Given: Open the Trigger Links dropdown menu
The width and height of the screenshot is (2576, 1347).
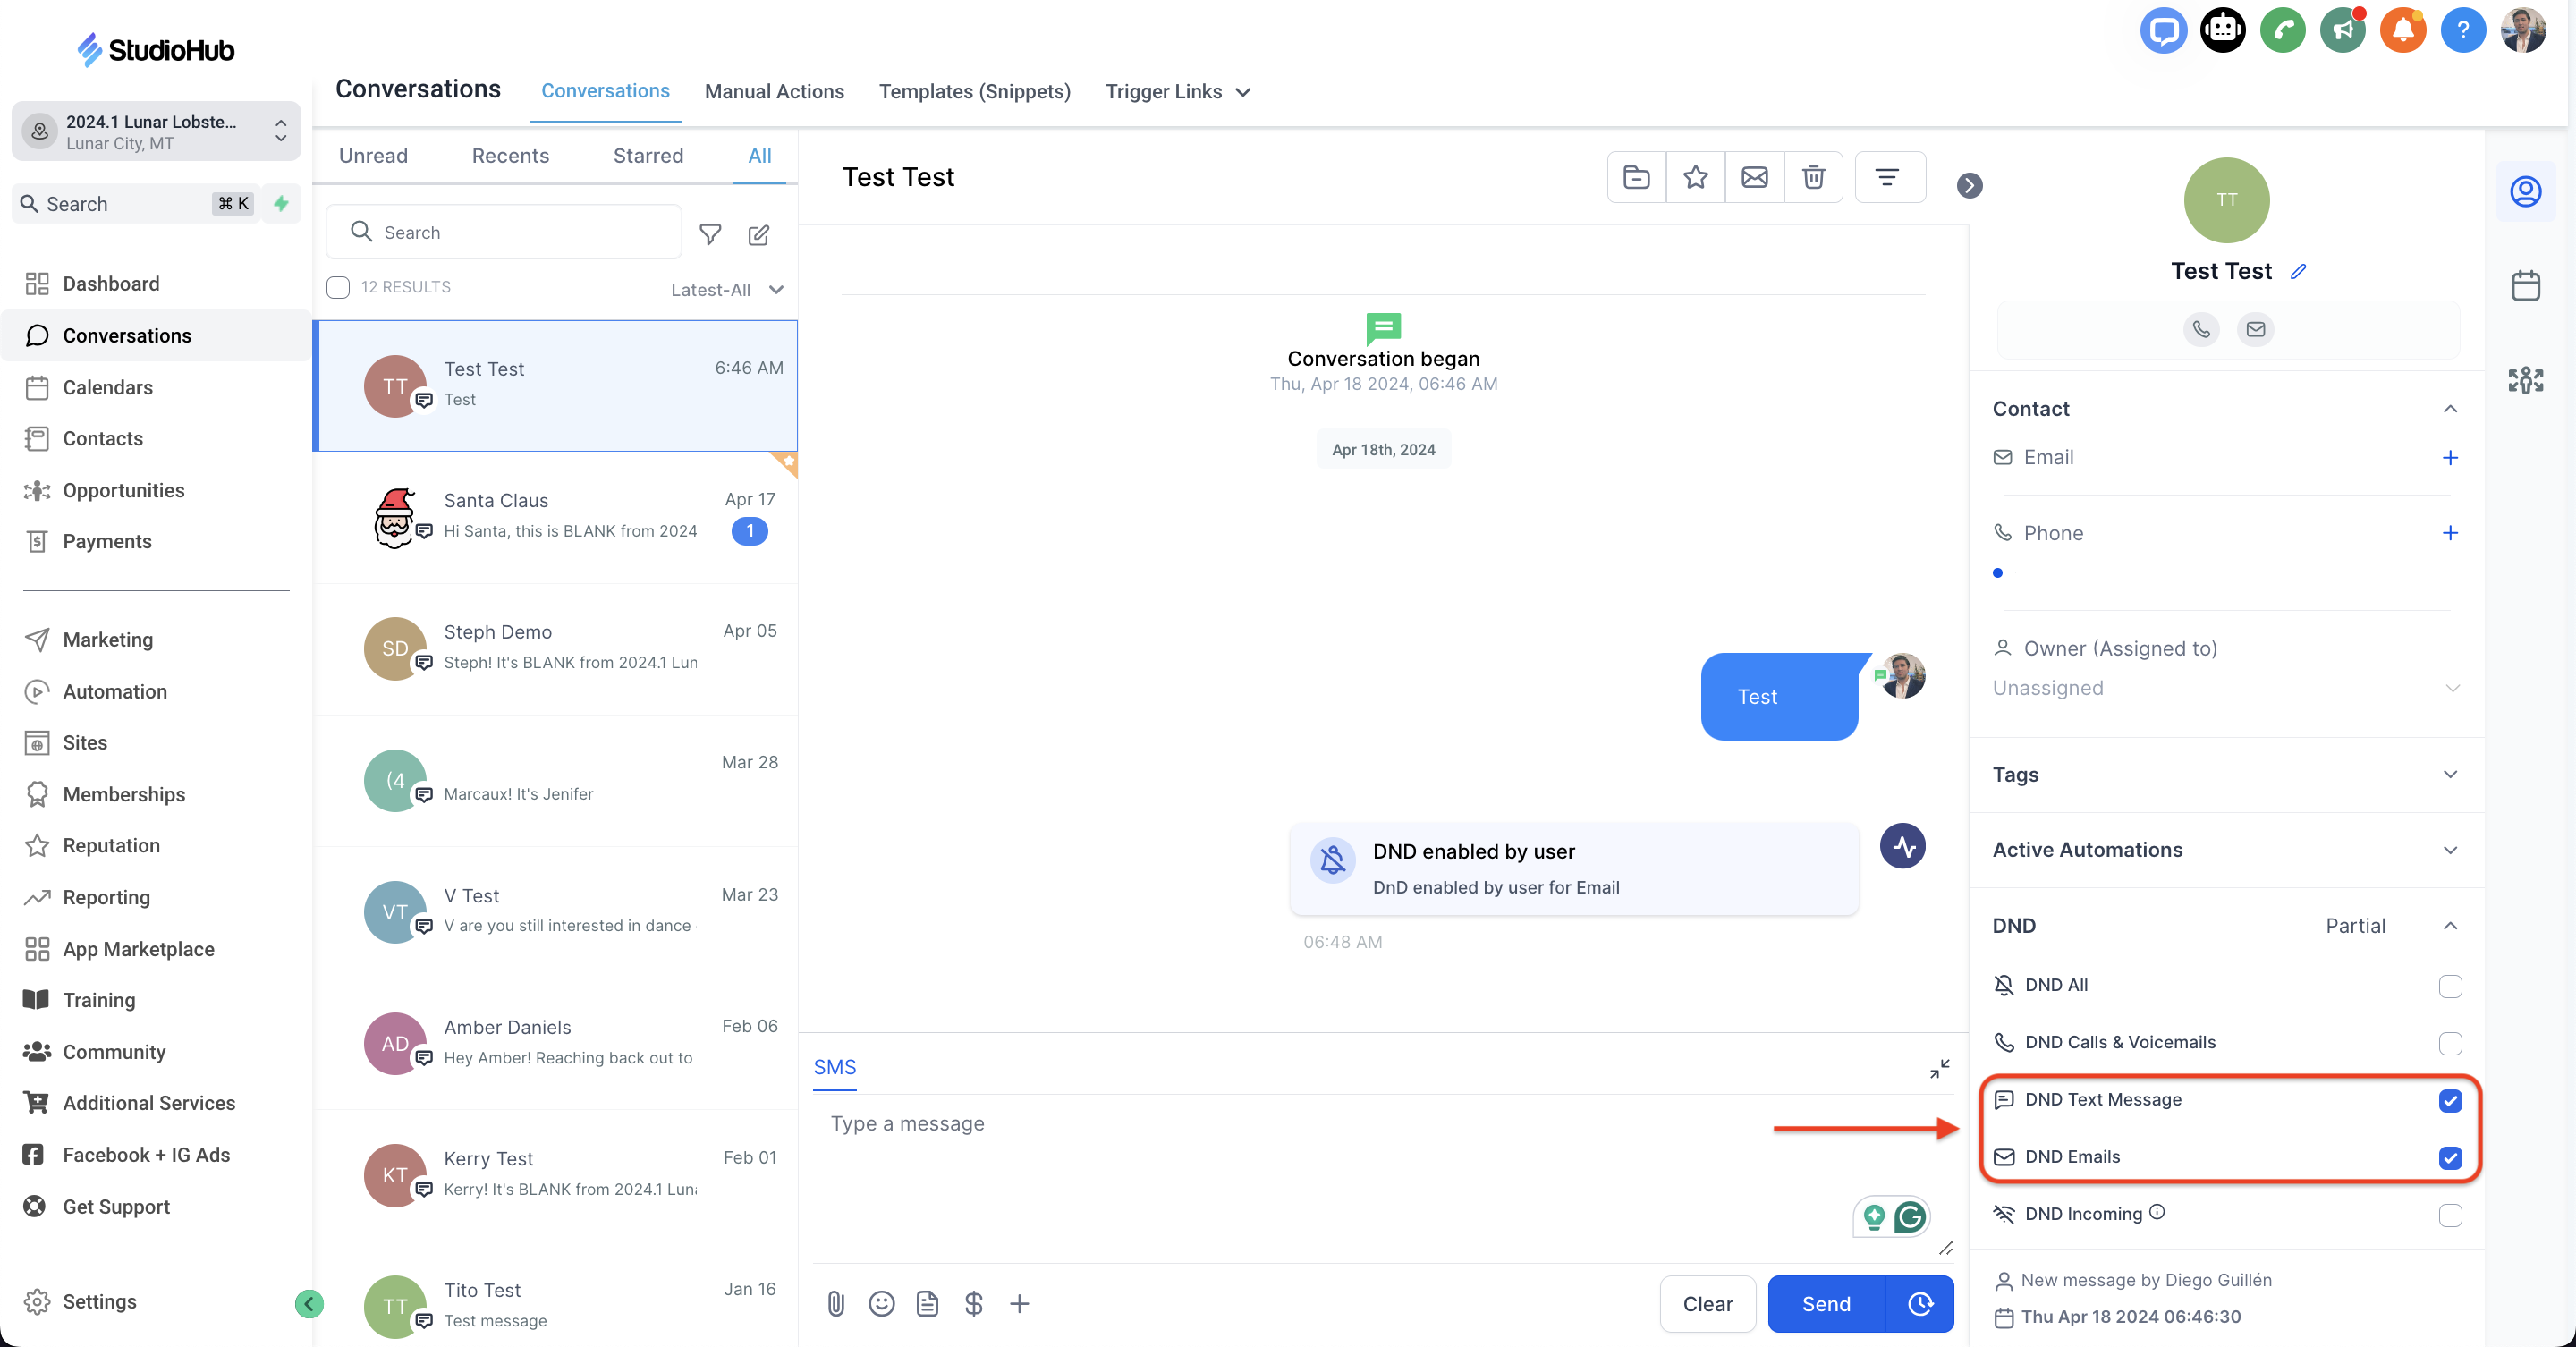Looking at the screenshot, I should tap(1177, 92).
